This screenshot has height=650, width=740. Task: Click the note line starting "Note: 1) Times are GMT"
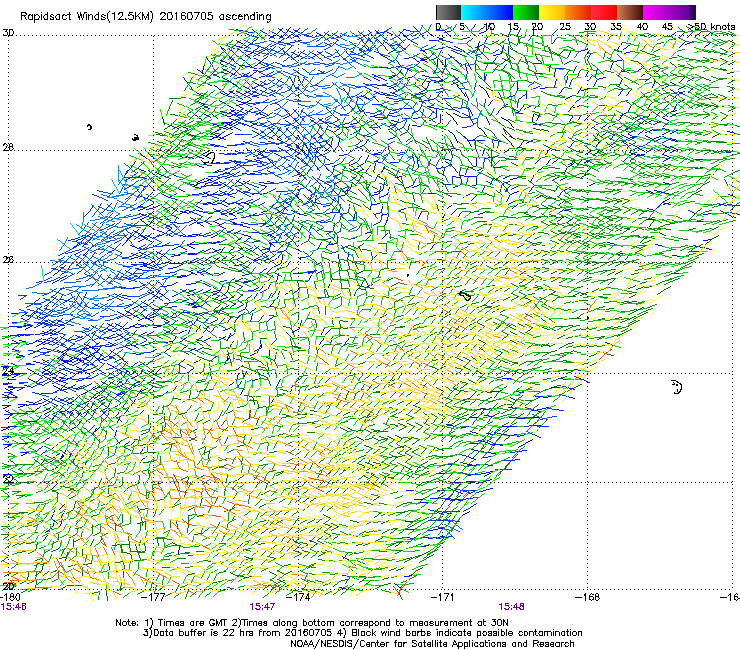point(311,623)
